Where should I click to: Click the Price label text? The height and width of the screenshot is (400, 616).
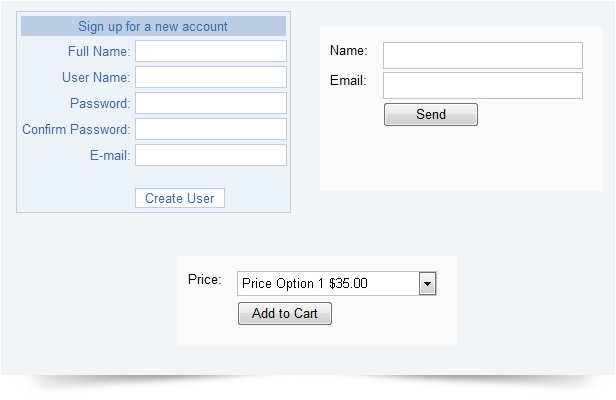(x=204, y=279)
